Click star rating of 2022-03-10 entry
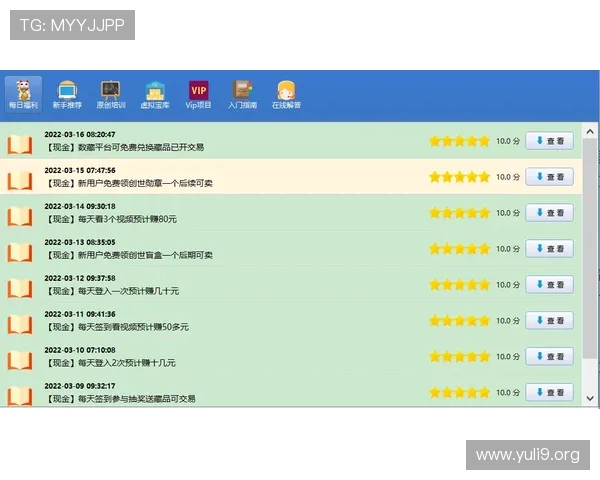 click(459, 357)
